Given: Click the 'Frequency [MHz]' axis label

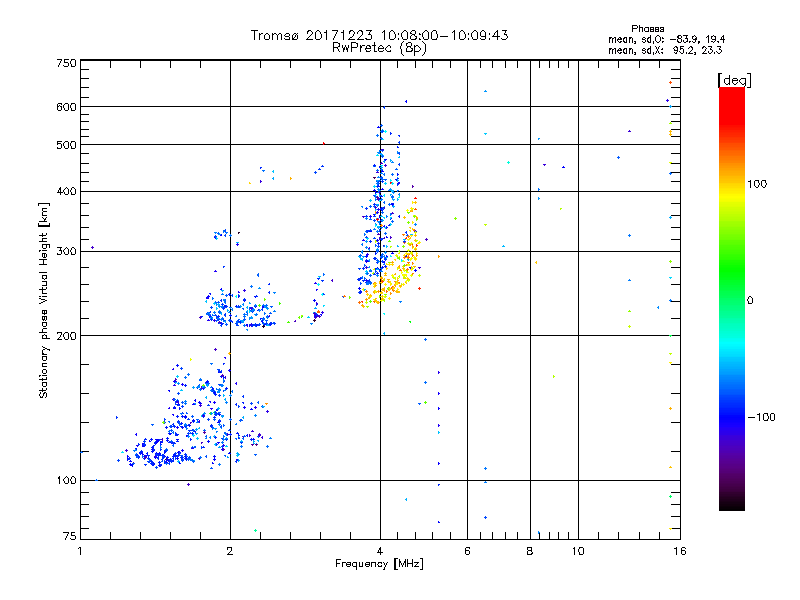Looking at the screenshot, I should (x=379, y=564).
